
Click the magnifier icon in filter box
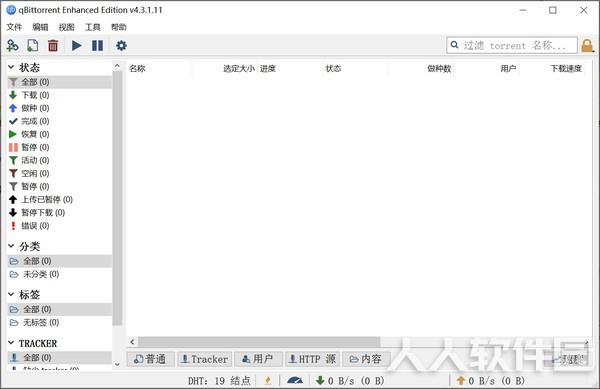(454, 45)
